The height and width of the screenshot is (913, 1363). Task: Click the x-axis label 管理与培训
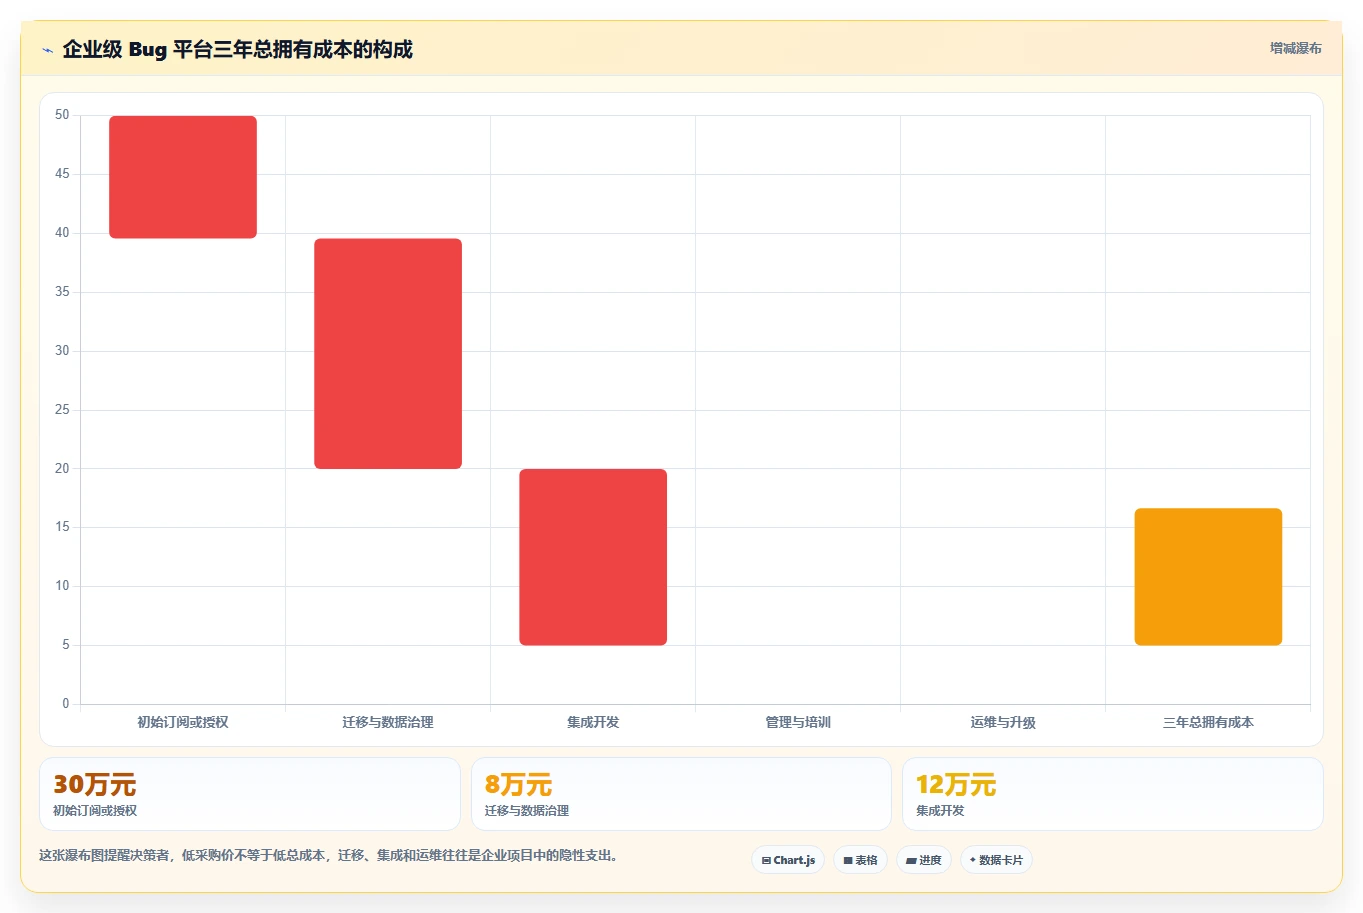click(x=798, y=722)
